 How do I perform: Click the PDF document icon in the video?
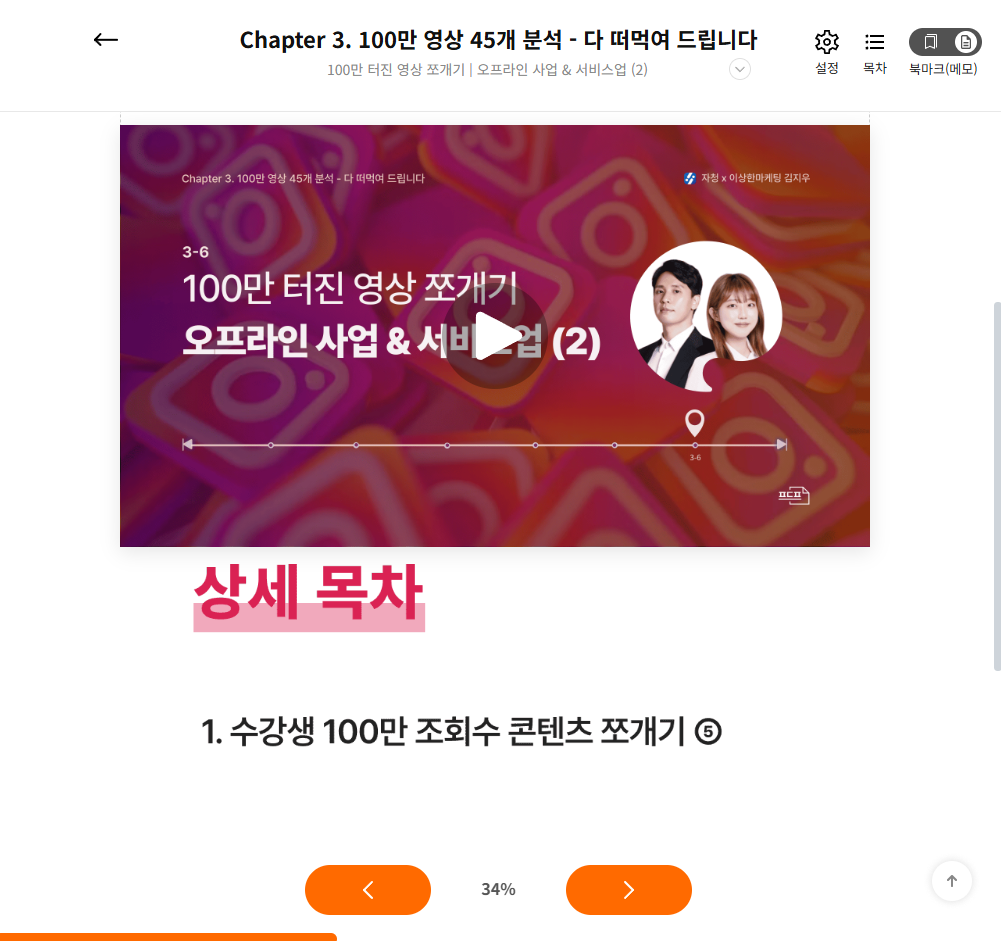coord(794,495)
